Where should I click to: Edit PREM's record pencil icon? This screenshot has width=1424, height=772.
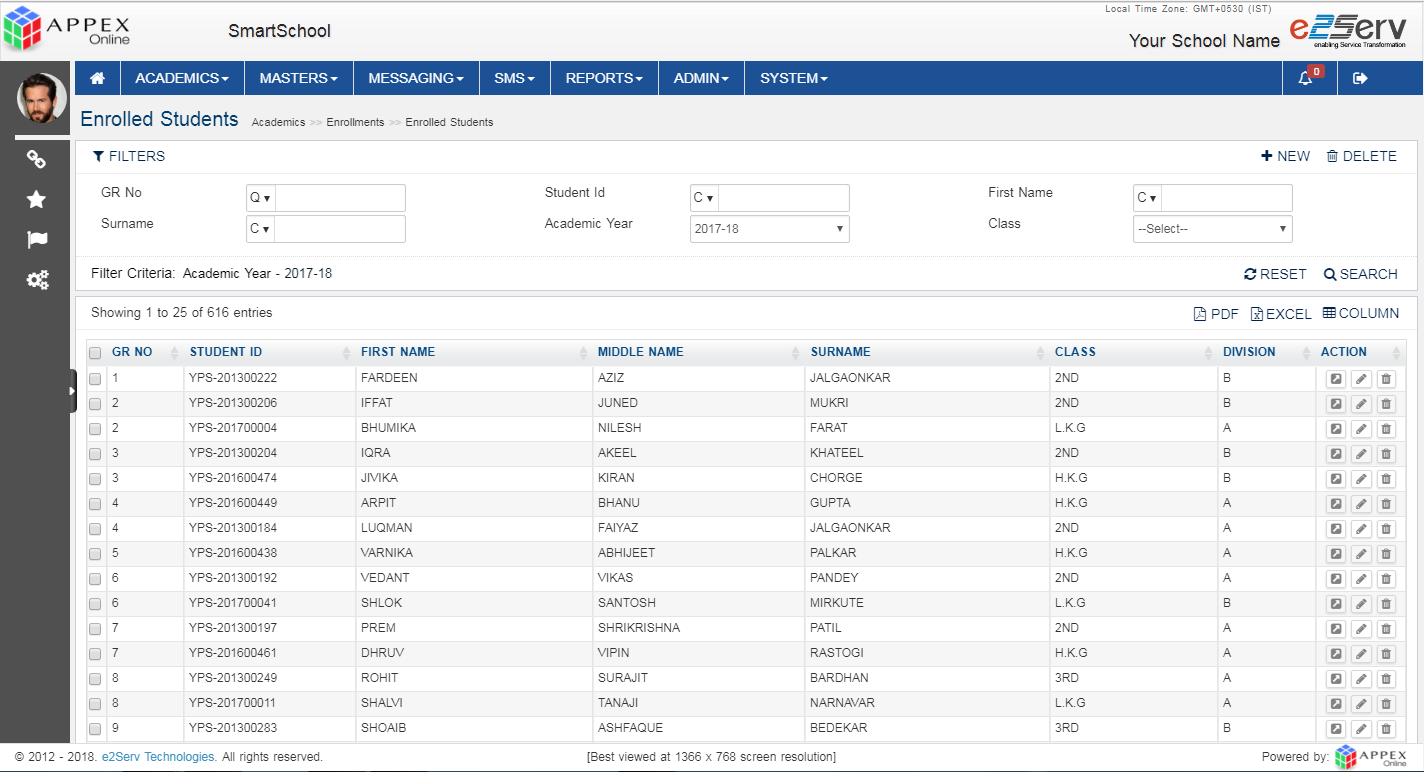(x=1361, y=629)
